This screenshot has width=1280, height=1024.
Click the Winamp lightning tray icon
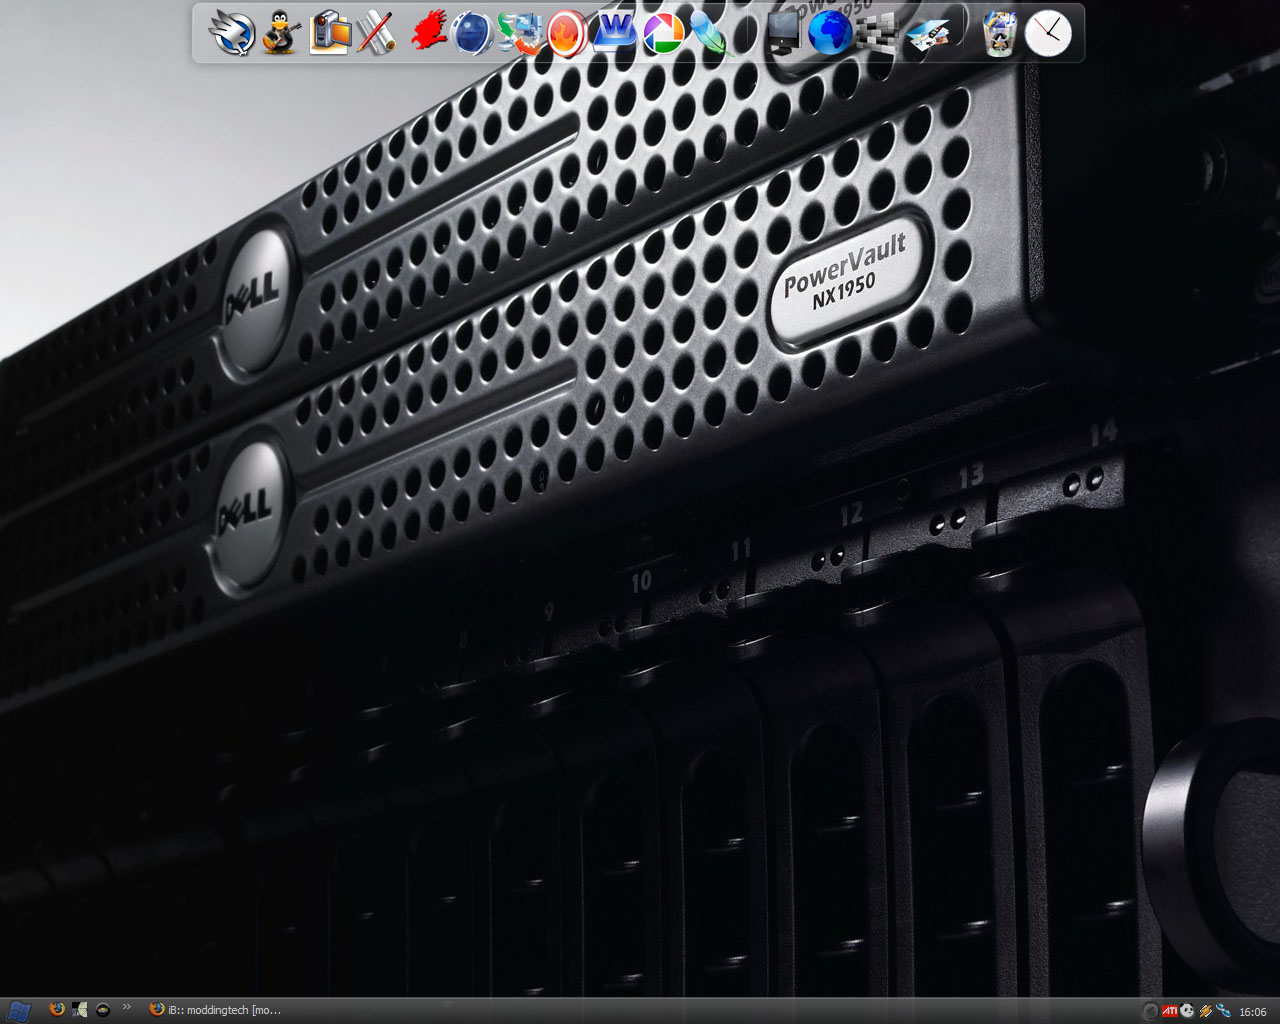[x=1206, y=1011]
